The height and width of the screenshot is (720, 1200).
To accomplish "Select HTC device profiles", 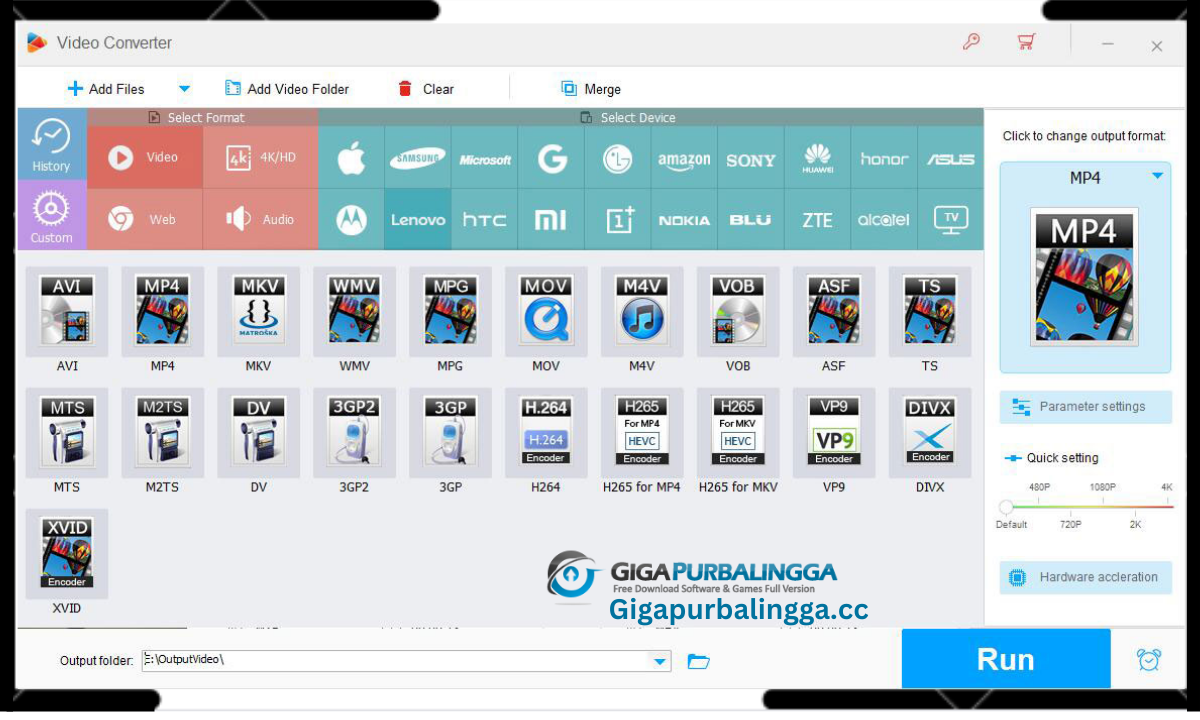I will pyautogui.click(x=485, y=219).
